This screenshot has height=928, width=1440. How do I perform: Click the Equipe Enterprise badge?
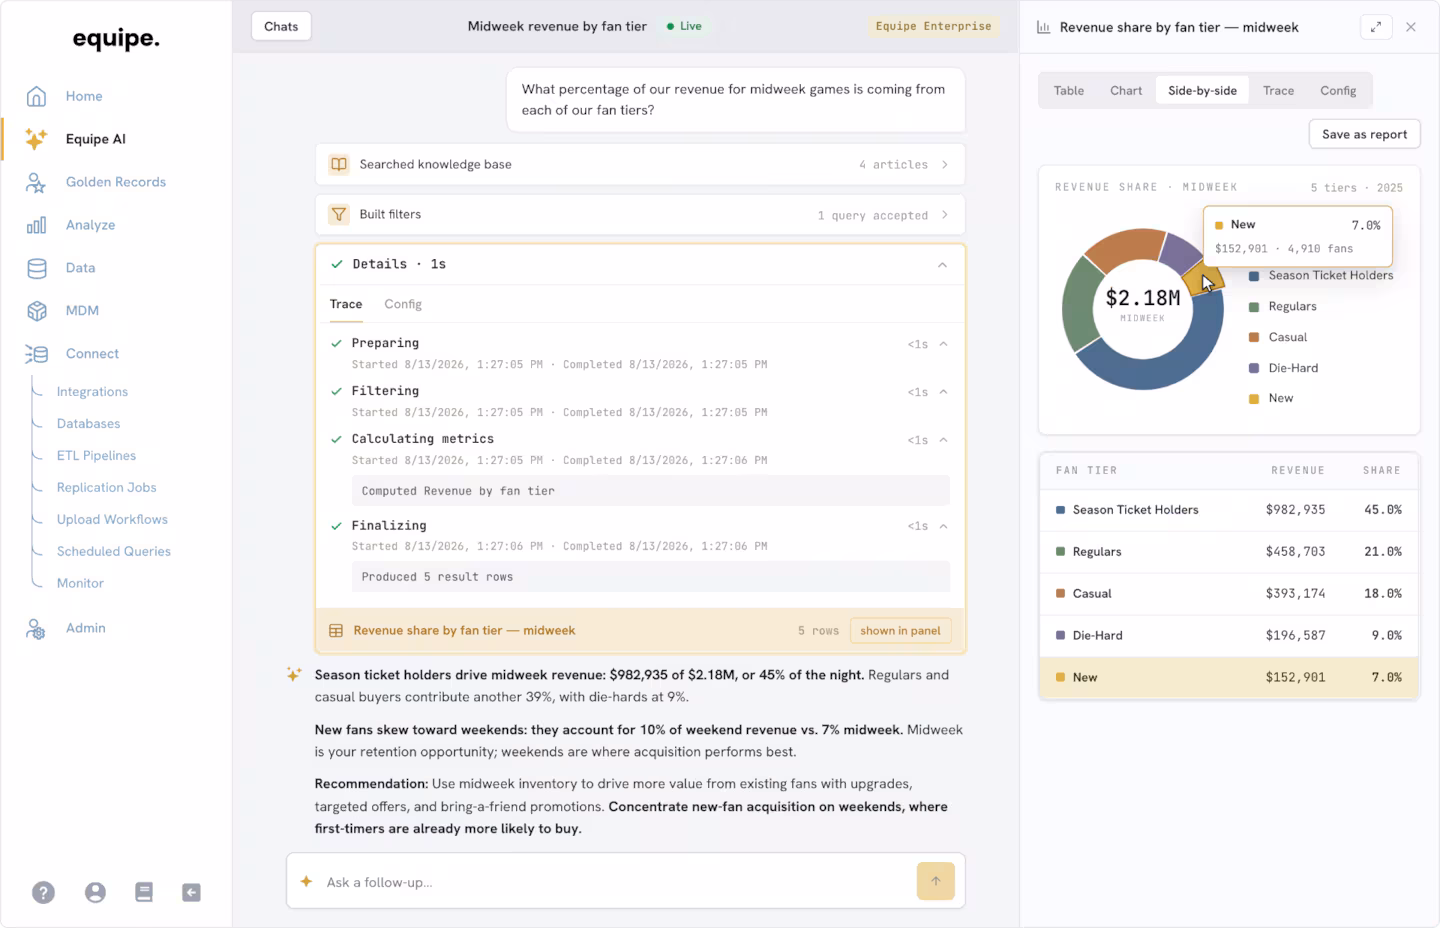pyautogui.click(x=933, y=26)
